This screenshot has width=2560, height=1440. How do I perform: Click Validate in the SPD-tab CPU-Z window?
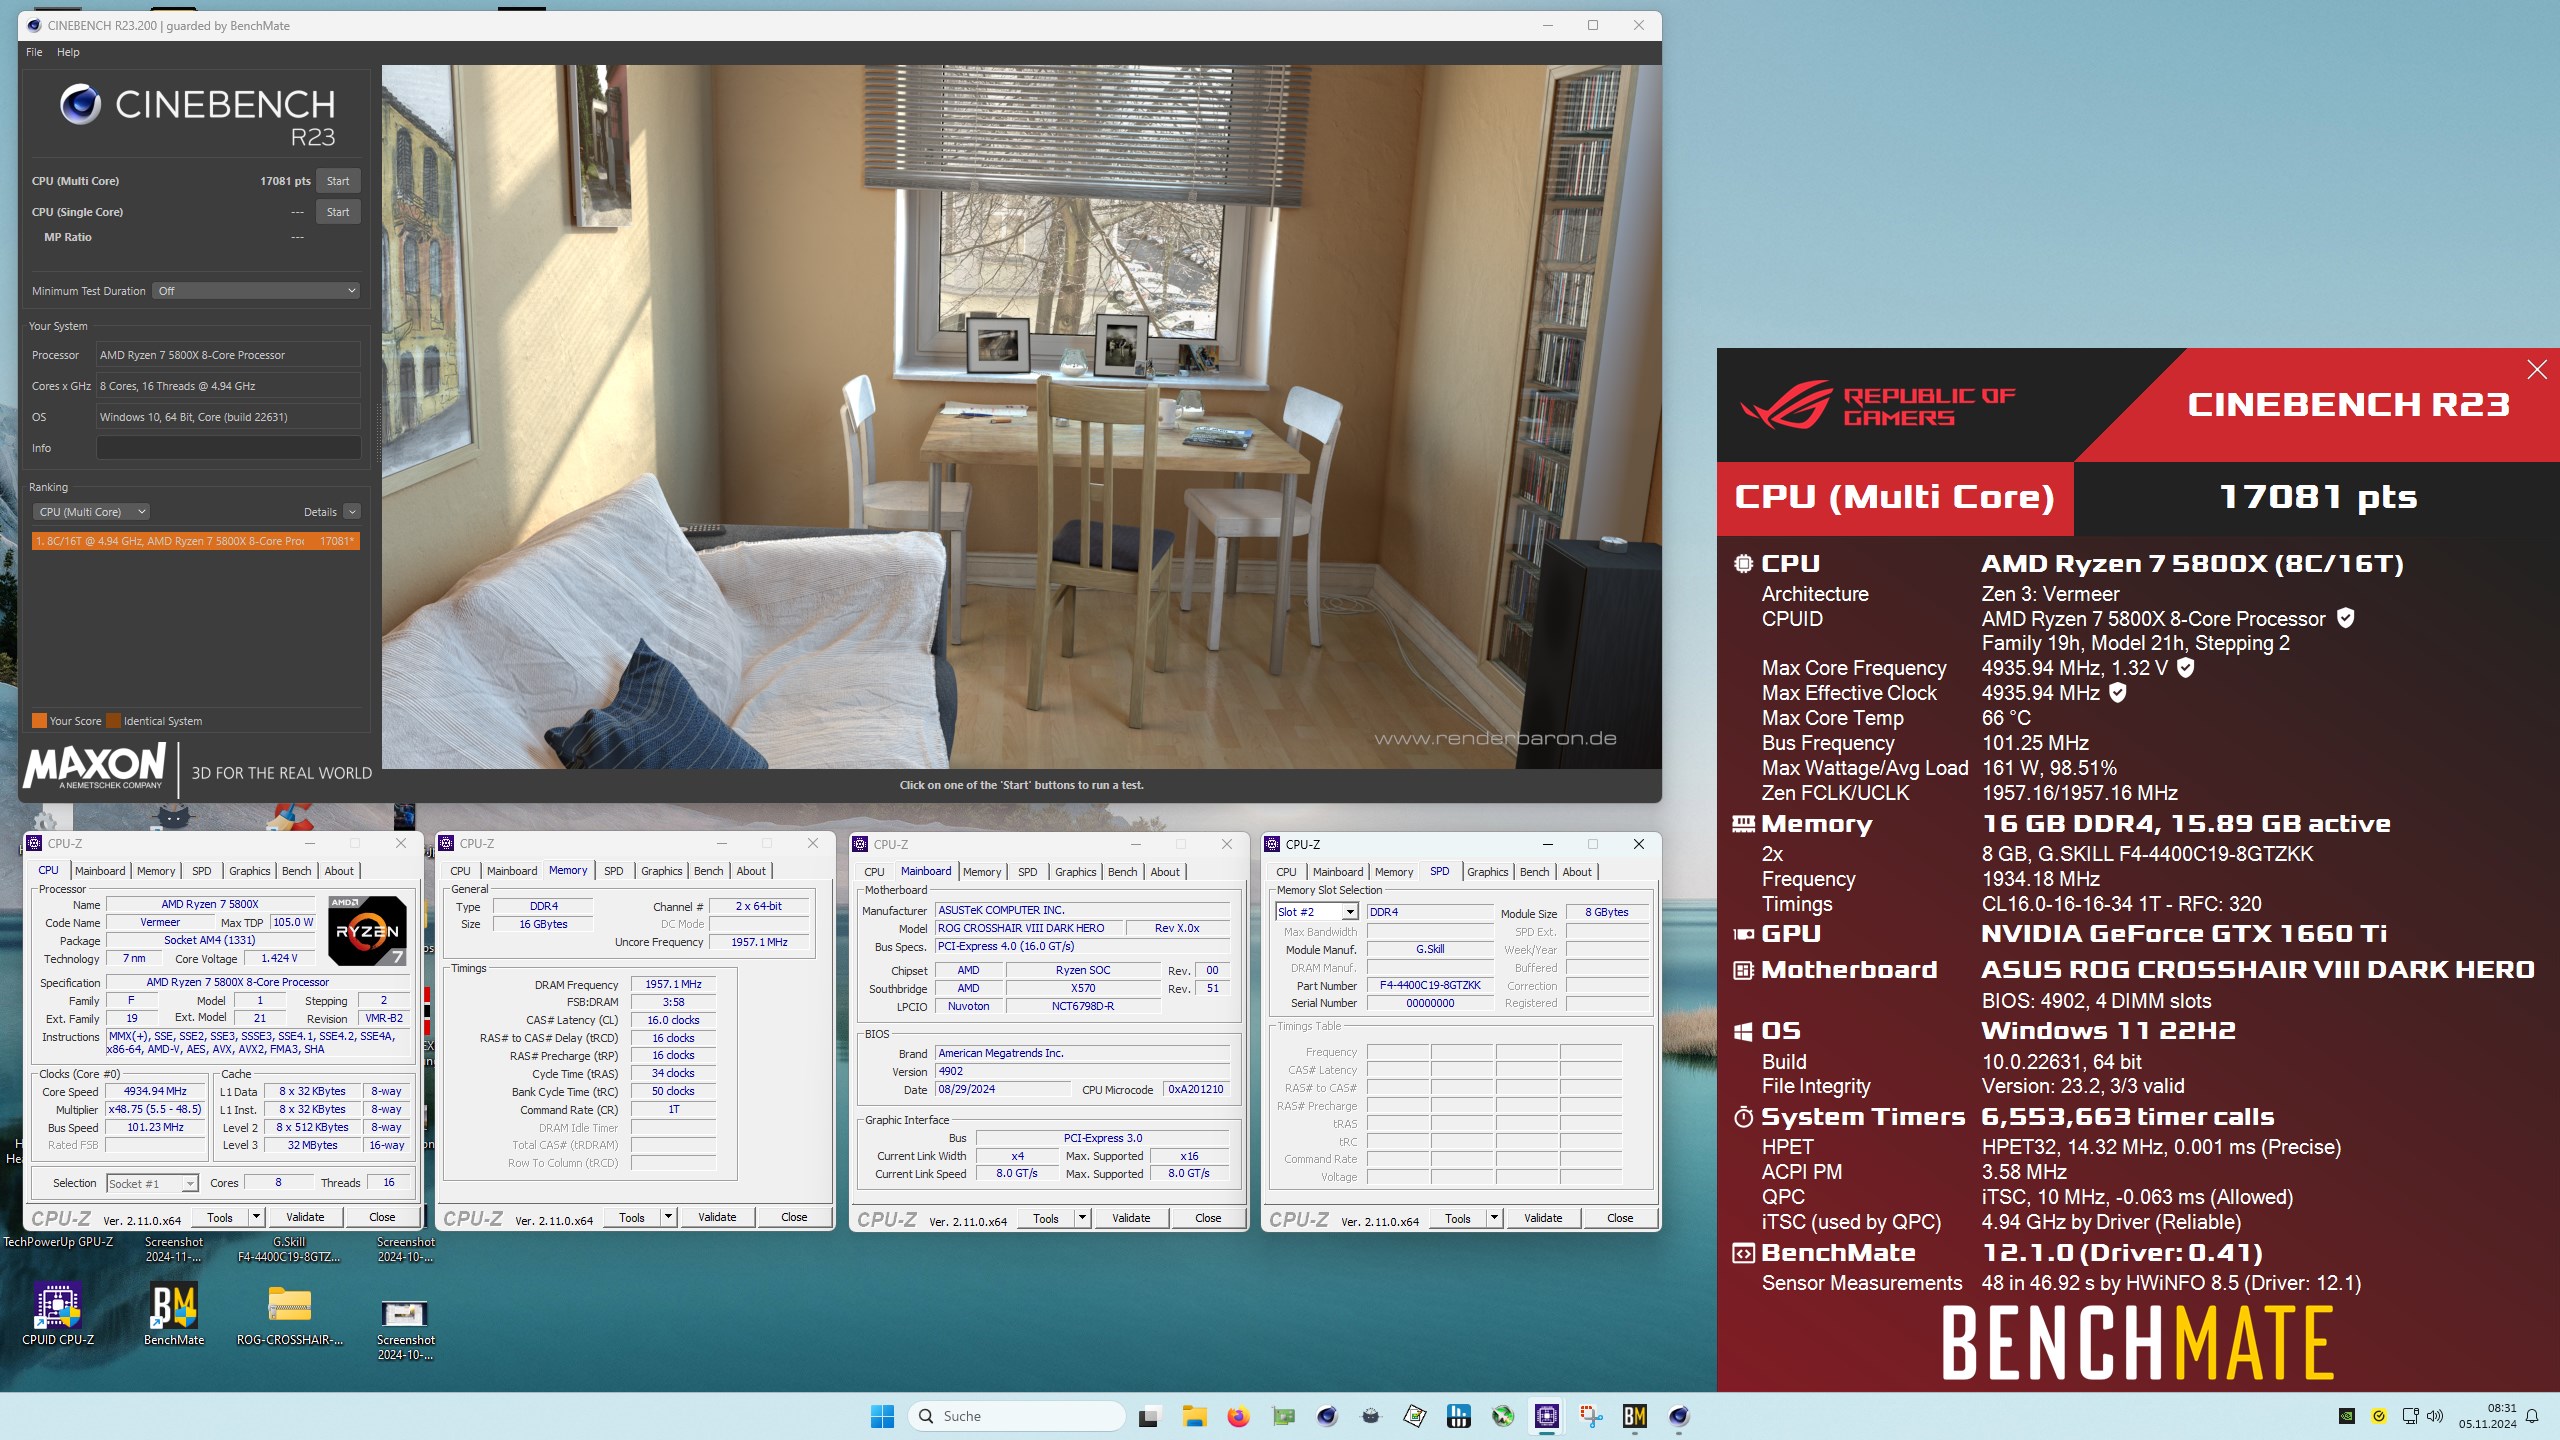point(1543,1218)
